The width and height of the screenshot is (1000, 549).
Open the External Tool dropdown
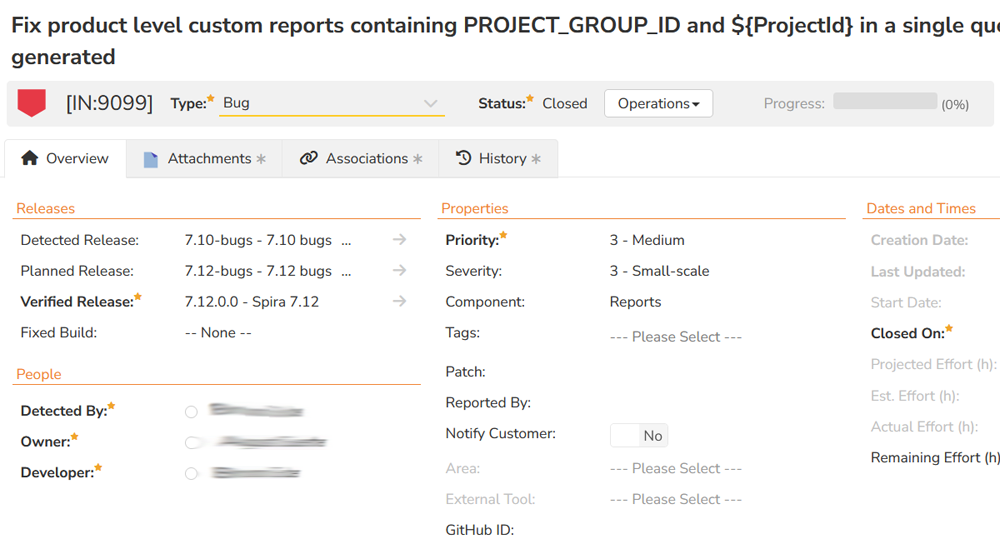pos(675,499)
